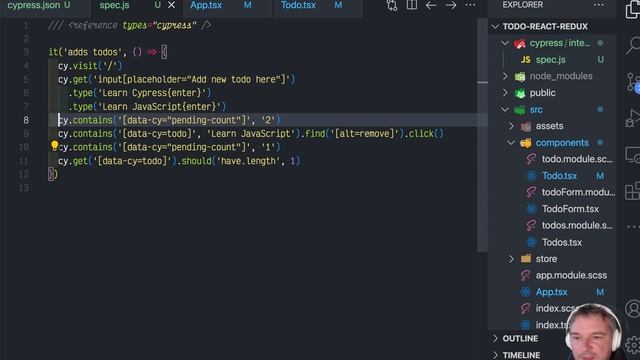
Task: Open Explorer panel more actions ellipsis
Action: (x=598, y=5)
